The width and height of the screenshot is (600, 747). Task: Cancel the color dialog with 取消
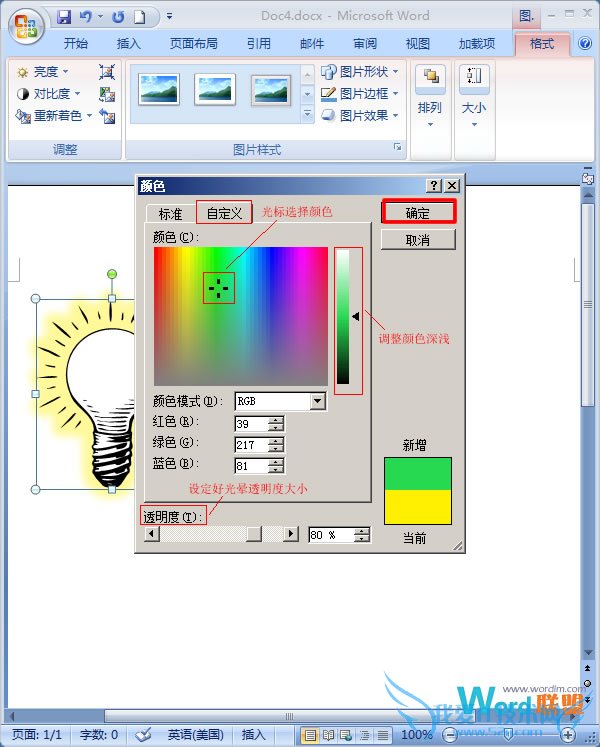coord(418,240)
